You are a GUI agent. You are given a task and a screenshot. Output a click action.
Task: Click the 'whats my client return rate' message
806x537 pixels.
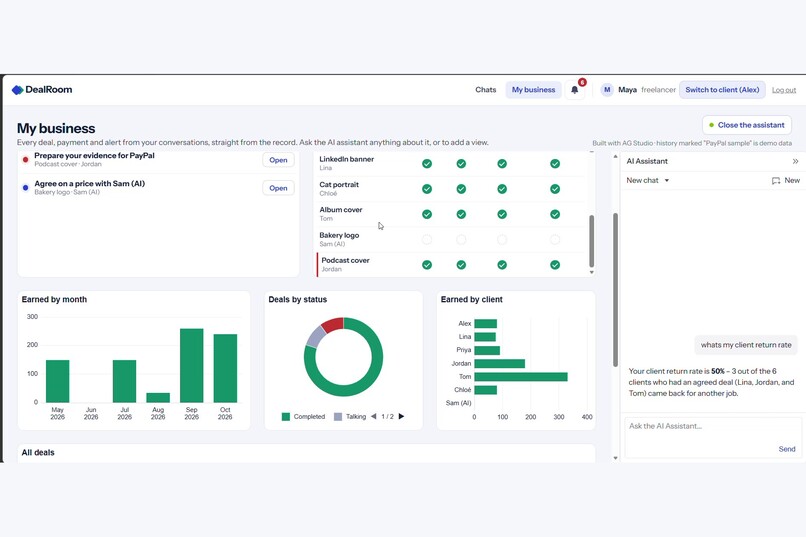click(x=746, y=345)
